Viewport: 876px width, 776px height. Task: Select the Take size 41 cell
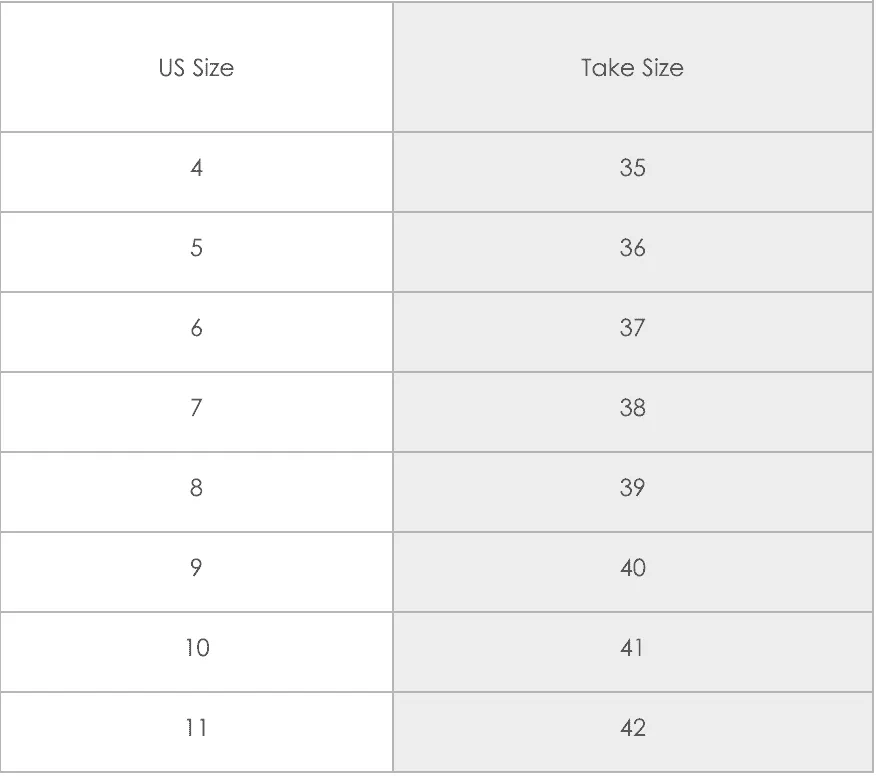point(632,651)
